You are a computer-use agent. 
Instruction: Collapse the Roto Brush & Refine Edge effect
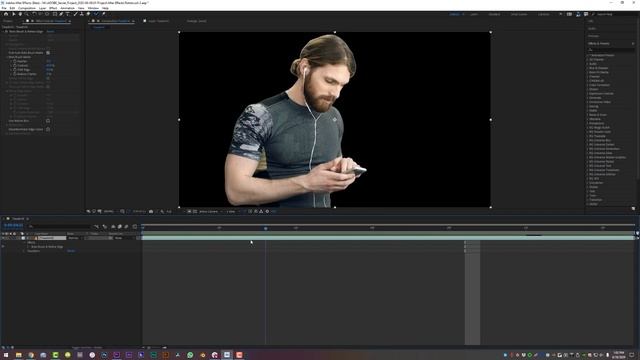point(2,31)
